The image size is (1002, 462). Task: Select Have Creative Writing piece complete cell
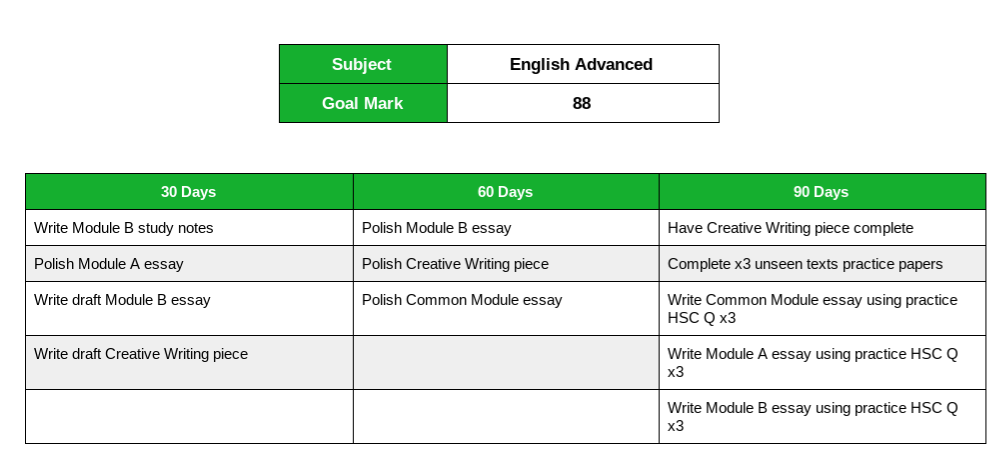click(791, 228)
